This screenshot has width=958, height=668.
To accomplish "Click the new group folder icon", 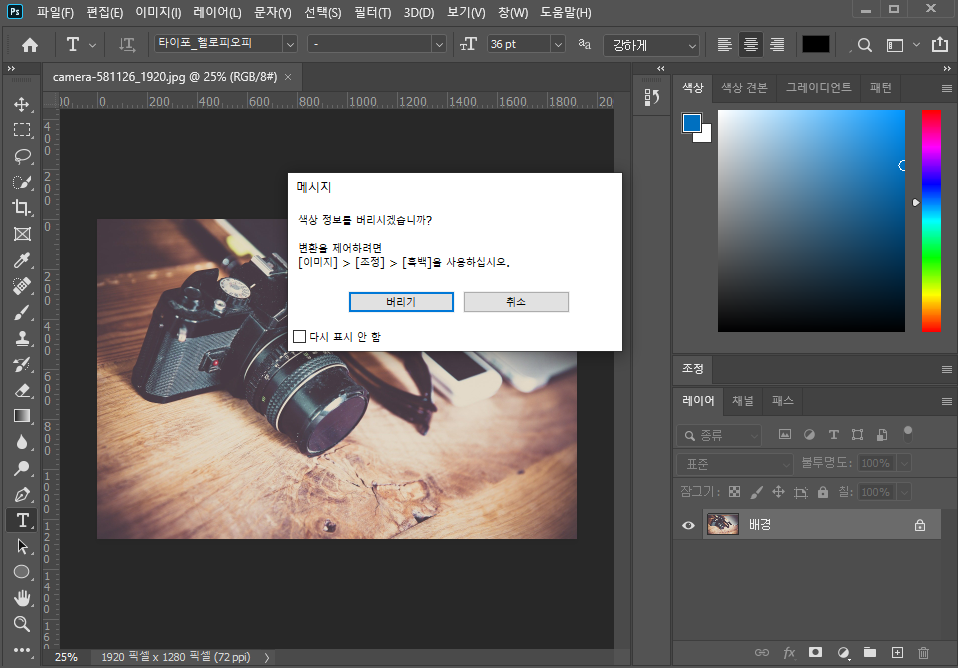I will [870, 653].
